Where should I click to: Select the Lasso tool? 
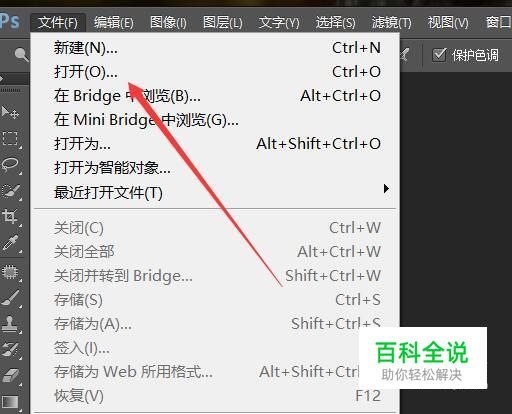pos(10,164)
